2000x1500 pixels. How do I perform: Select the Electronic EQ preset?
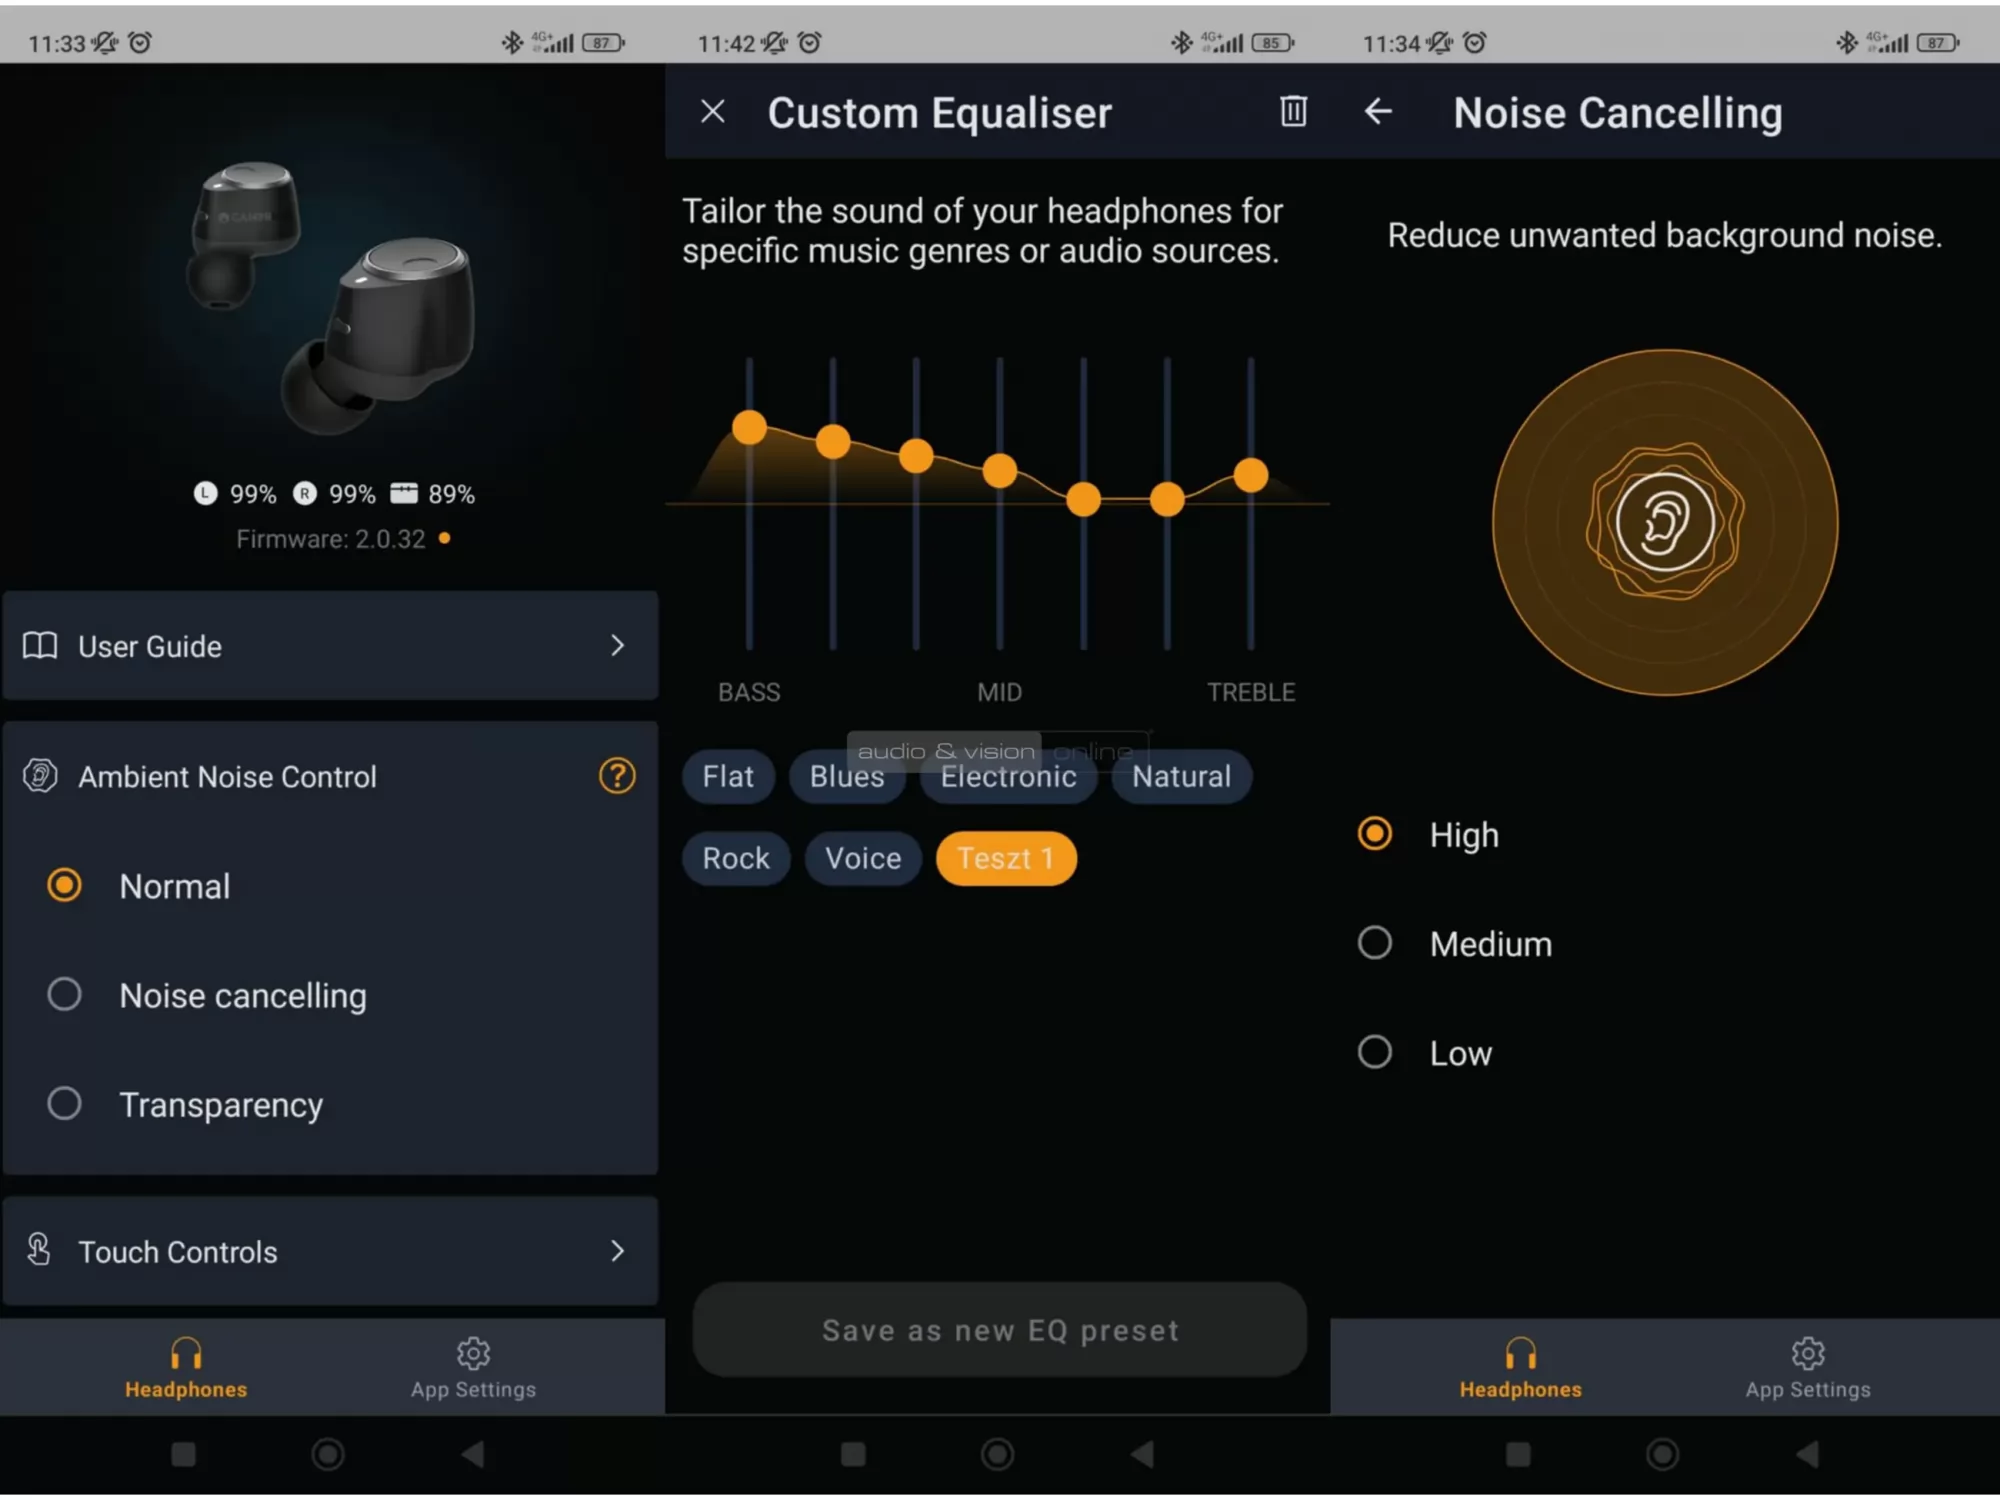click(1008, 776)
